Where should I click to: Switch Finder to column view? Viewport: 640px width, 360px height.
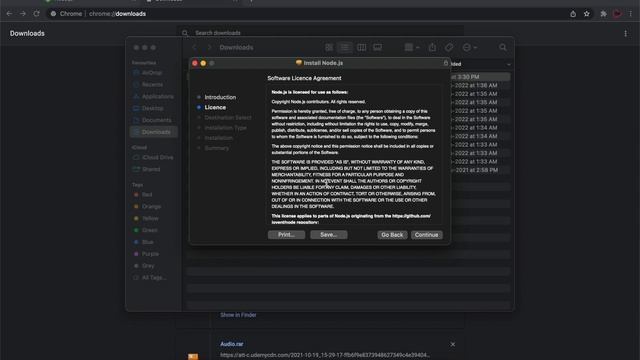pyautogui.click(x=361, y=47)
